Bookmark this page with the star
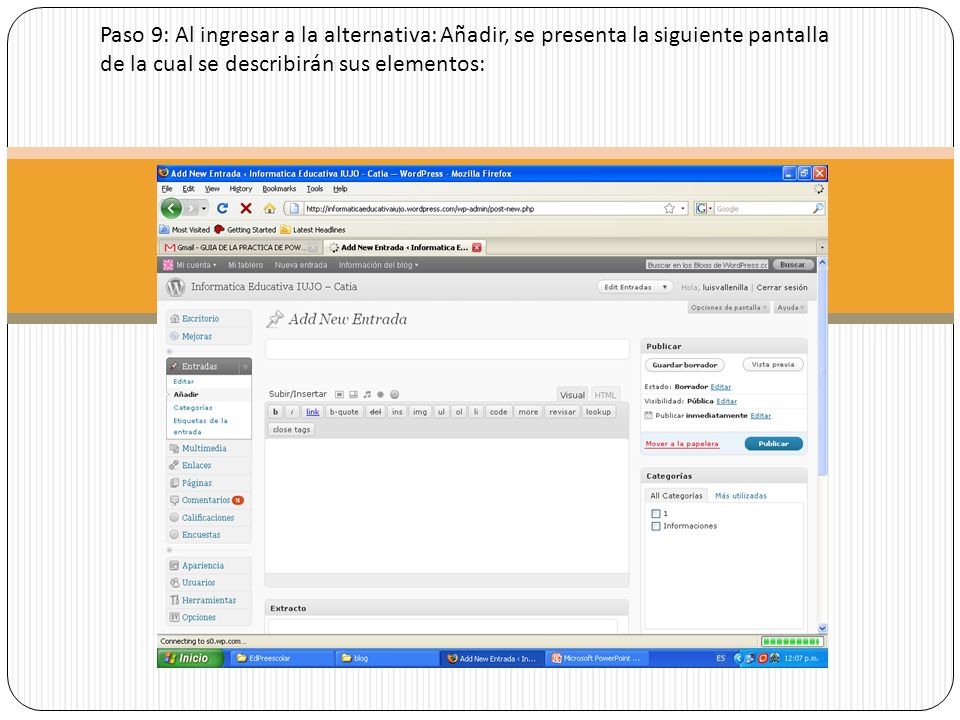The width and height of the screenshot is (960, 720). coord(669,208)
